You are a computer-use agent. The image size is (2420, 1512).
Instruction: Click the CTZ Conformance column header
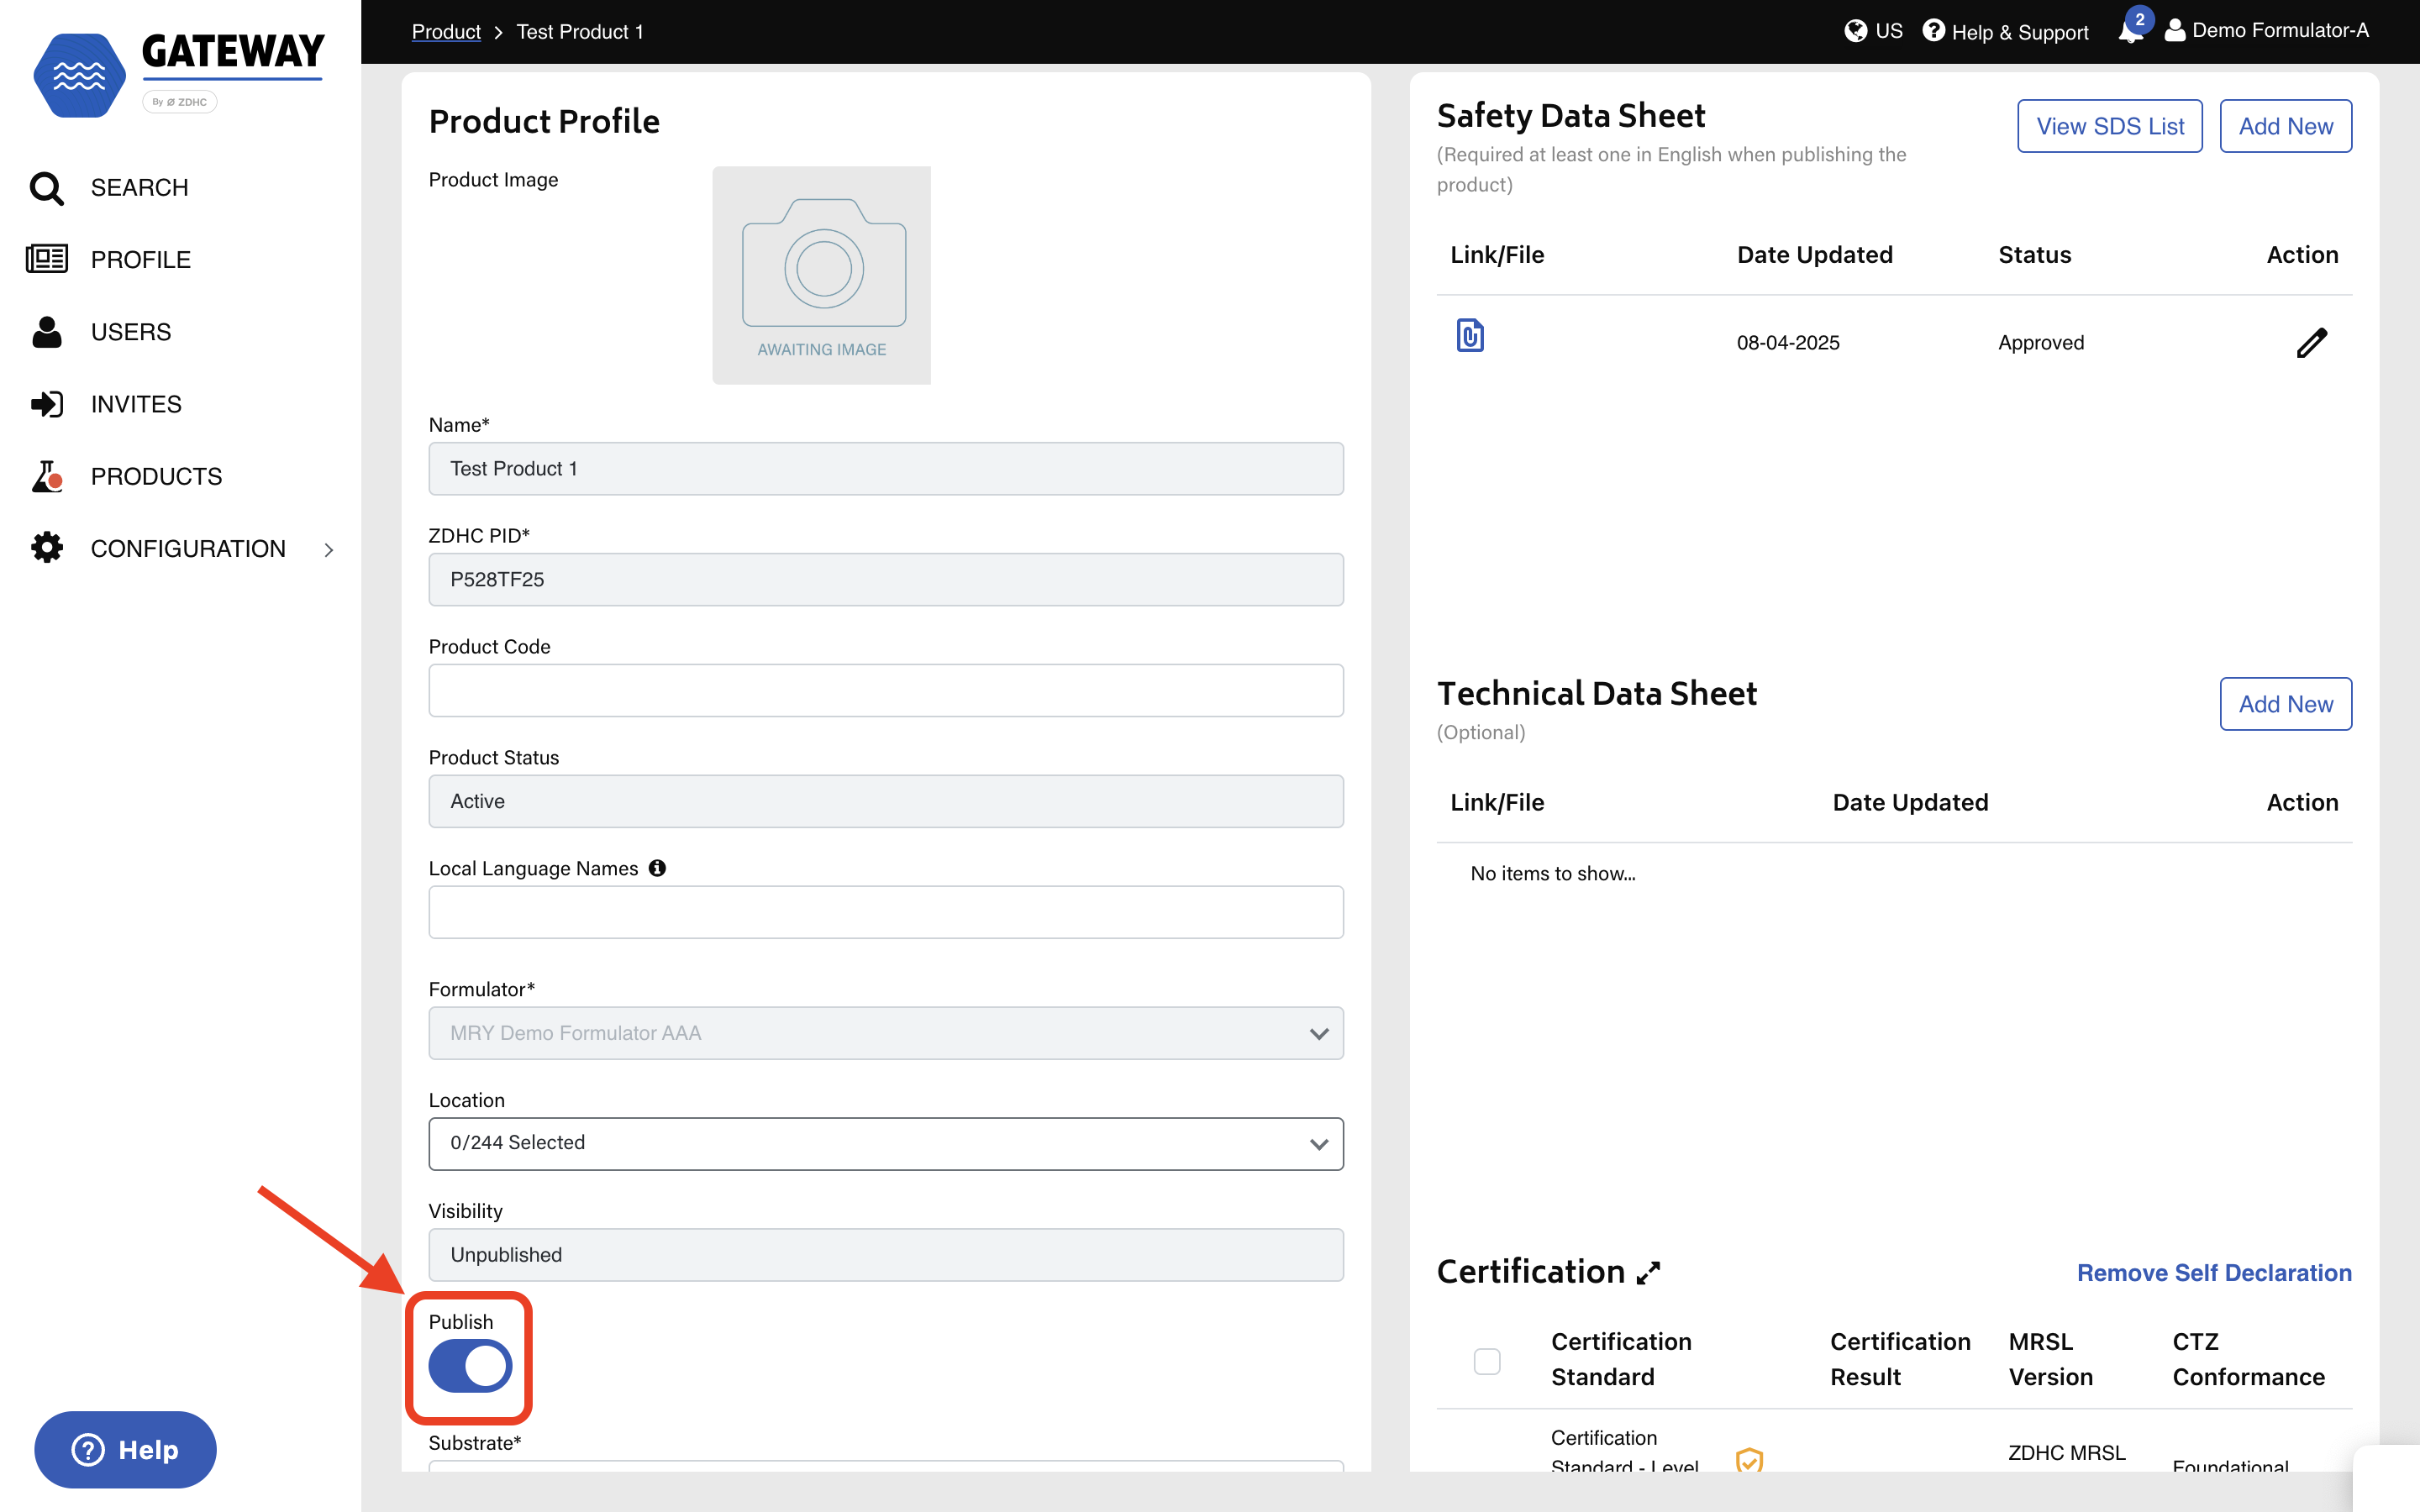coord(2248,1359)
